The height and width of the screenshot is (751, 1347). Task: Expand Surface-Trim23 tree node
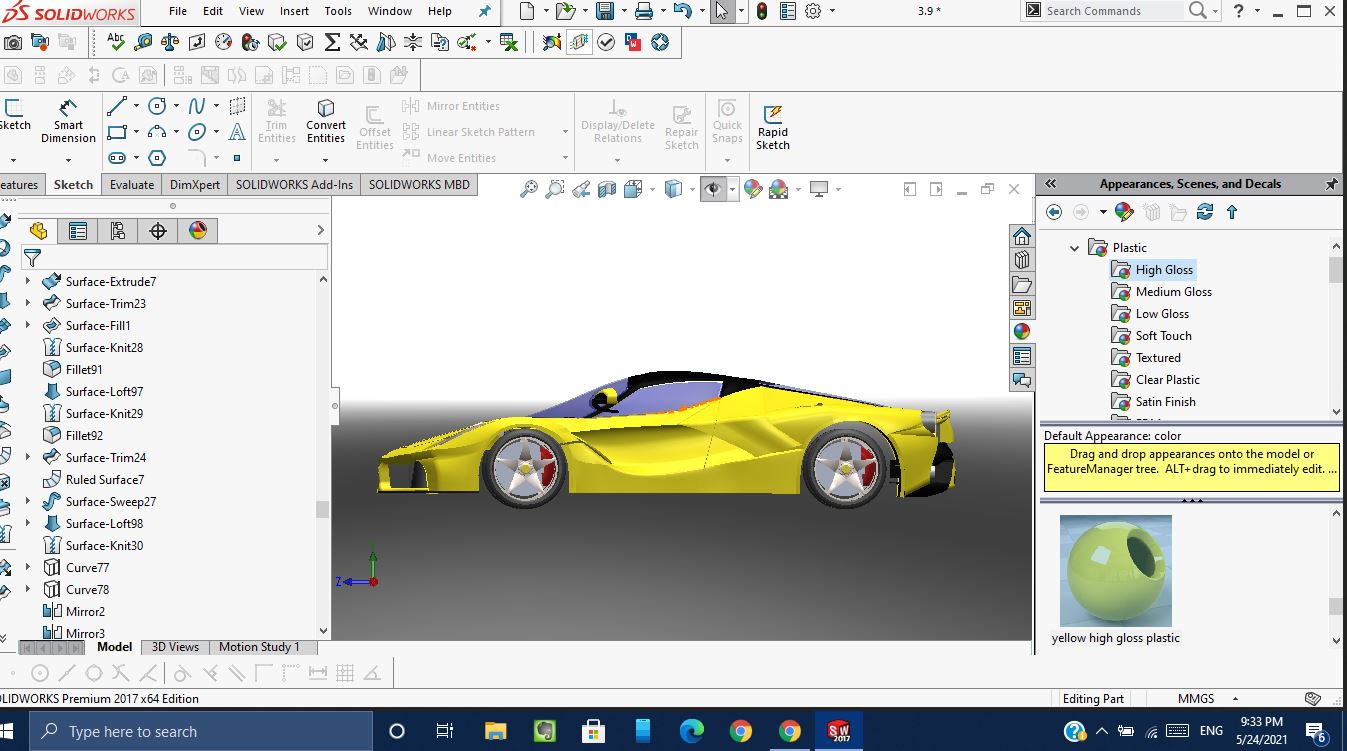pyautogui.click(x=28, y=304)
